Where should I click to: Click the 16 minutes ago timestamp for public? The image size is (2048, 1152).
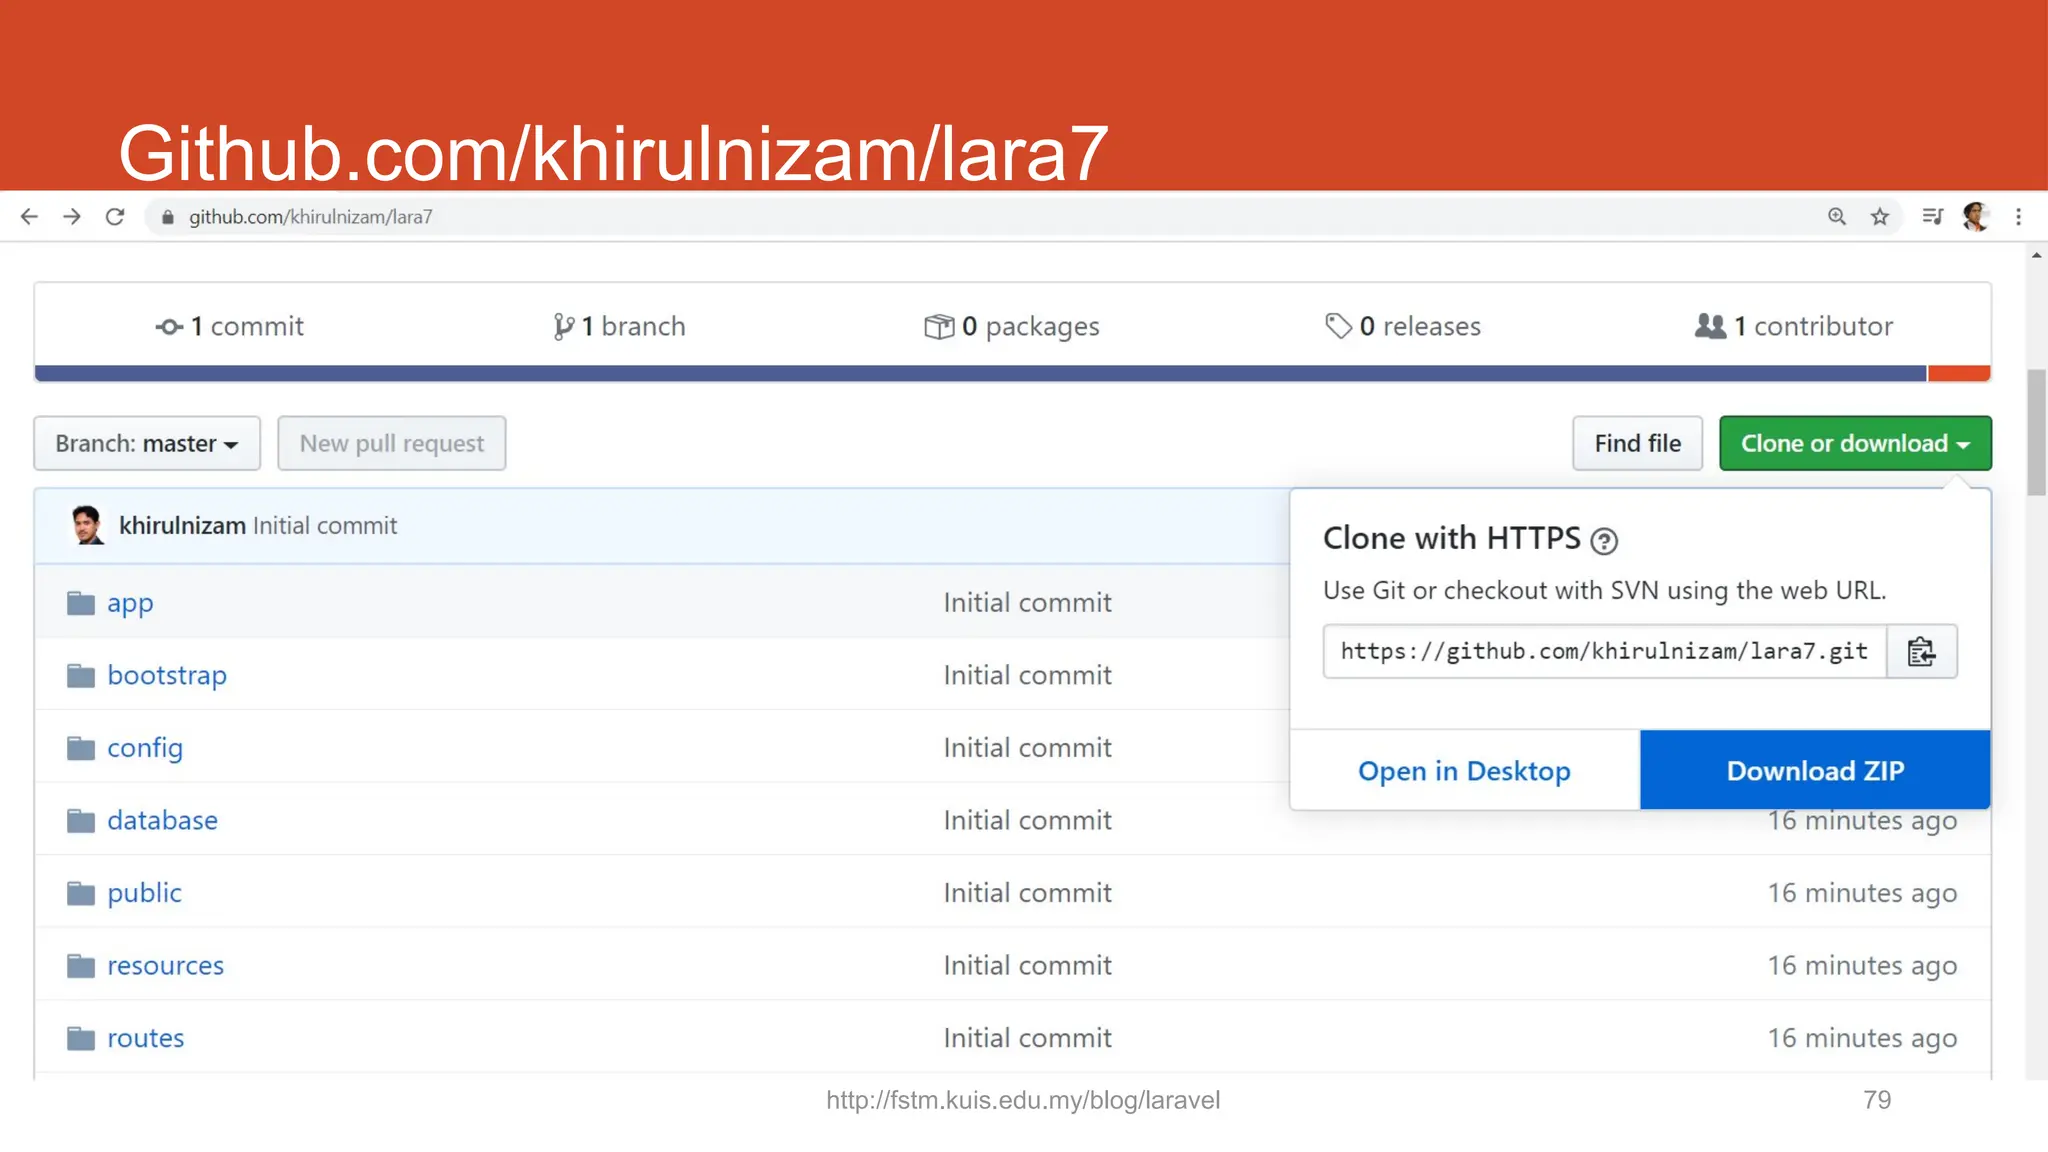[x=1862, y=893]
